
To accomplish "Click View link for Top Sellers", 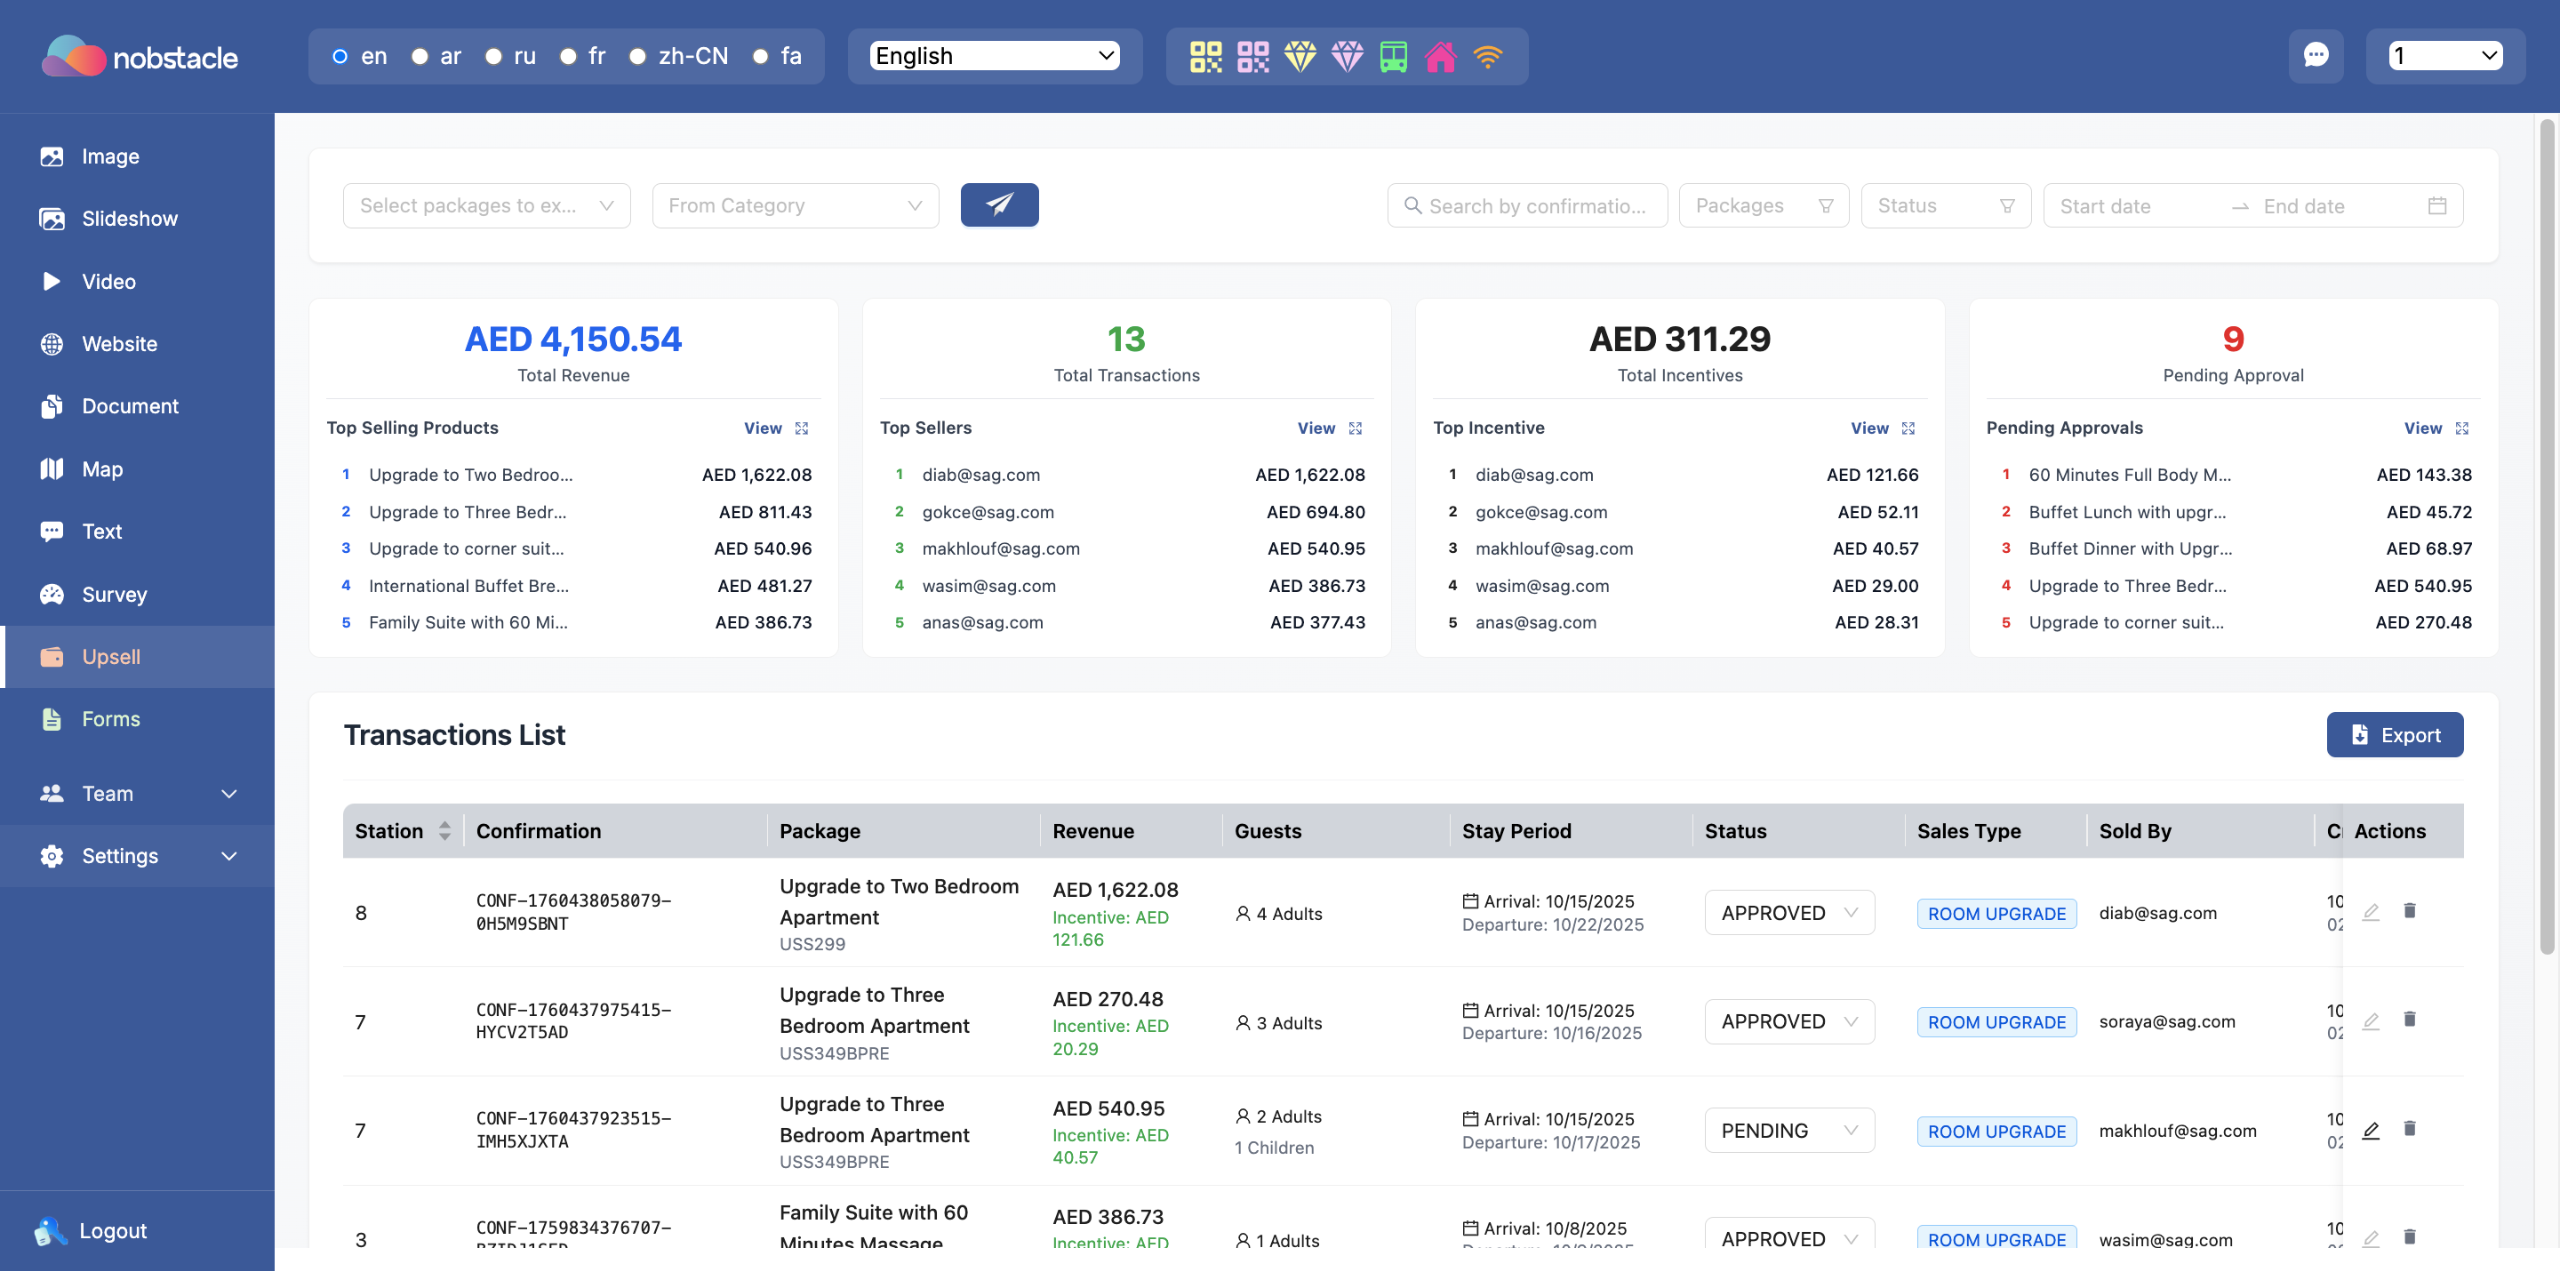I will pos(1315,428).
